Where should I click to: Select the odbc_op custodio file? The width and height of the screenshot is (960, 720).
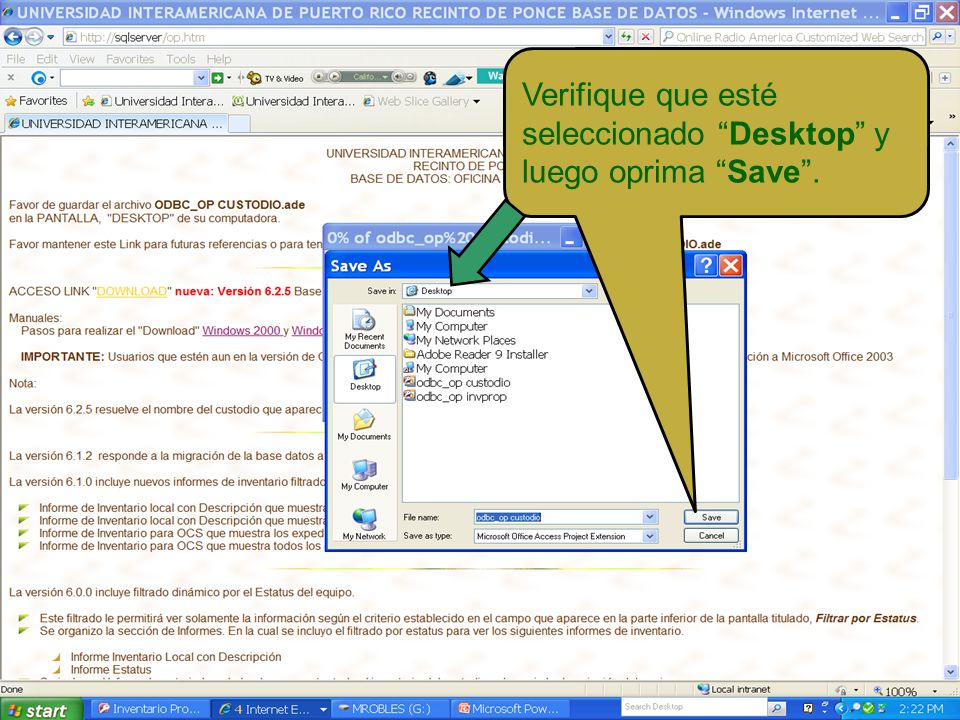(x=457, y=383)
